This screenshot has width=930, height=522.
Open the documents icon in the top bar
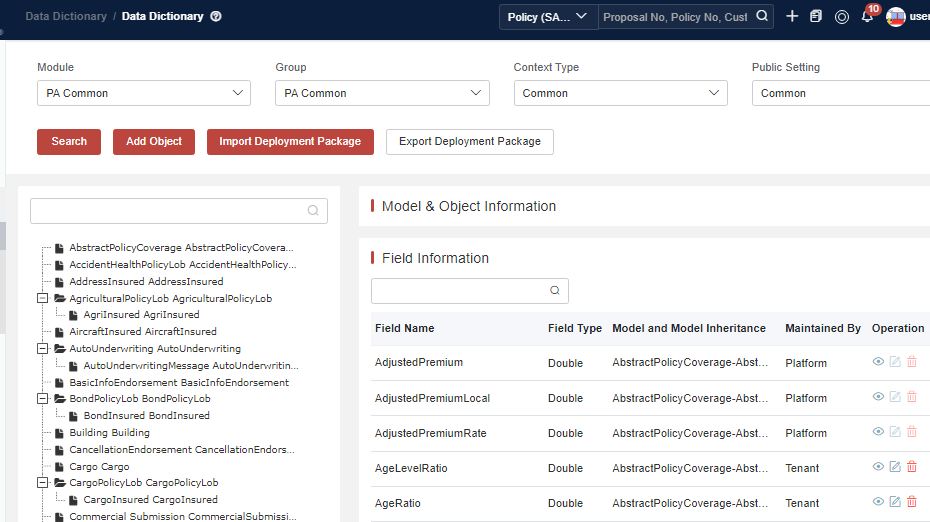pos(816,16)
